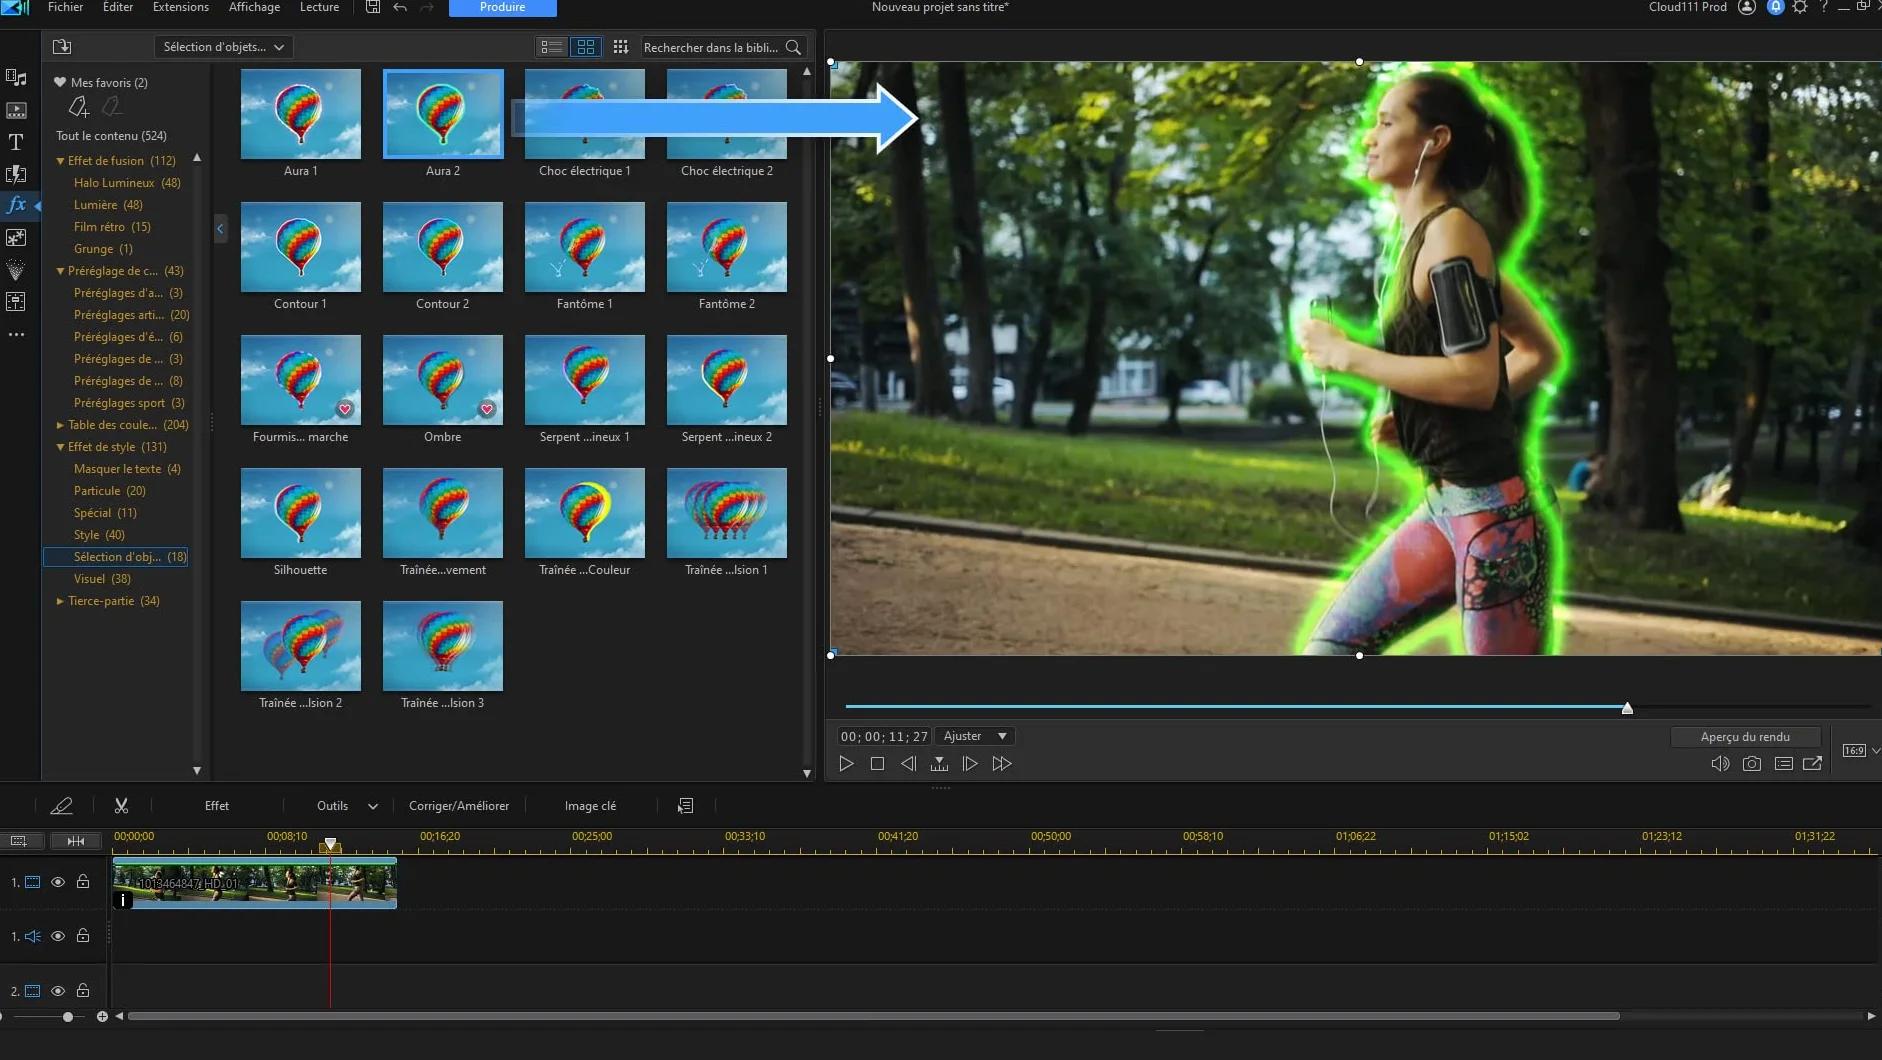Collapse the Préréglage de c... category
1882x1060 pixels.
pos(60,271)
